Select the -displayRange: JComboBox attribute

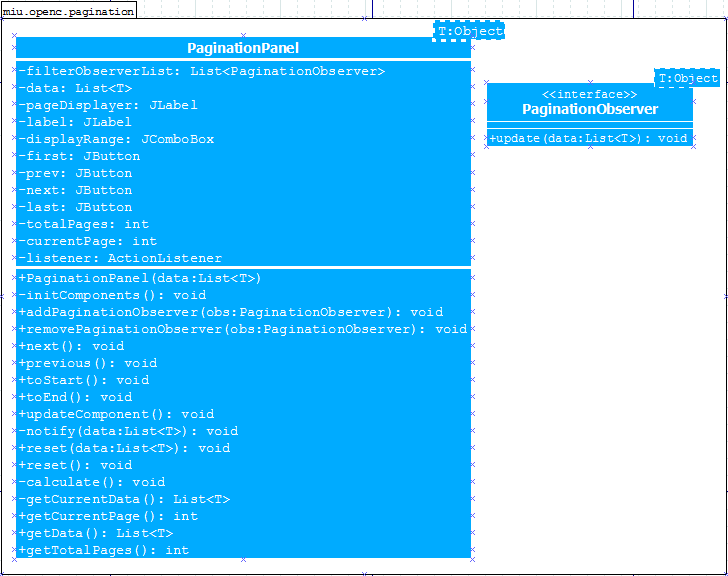pos(116,139)
